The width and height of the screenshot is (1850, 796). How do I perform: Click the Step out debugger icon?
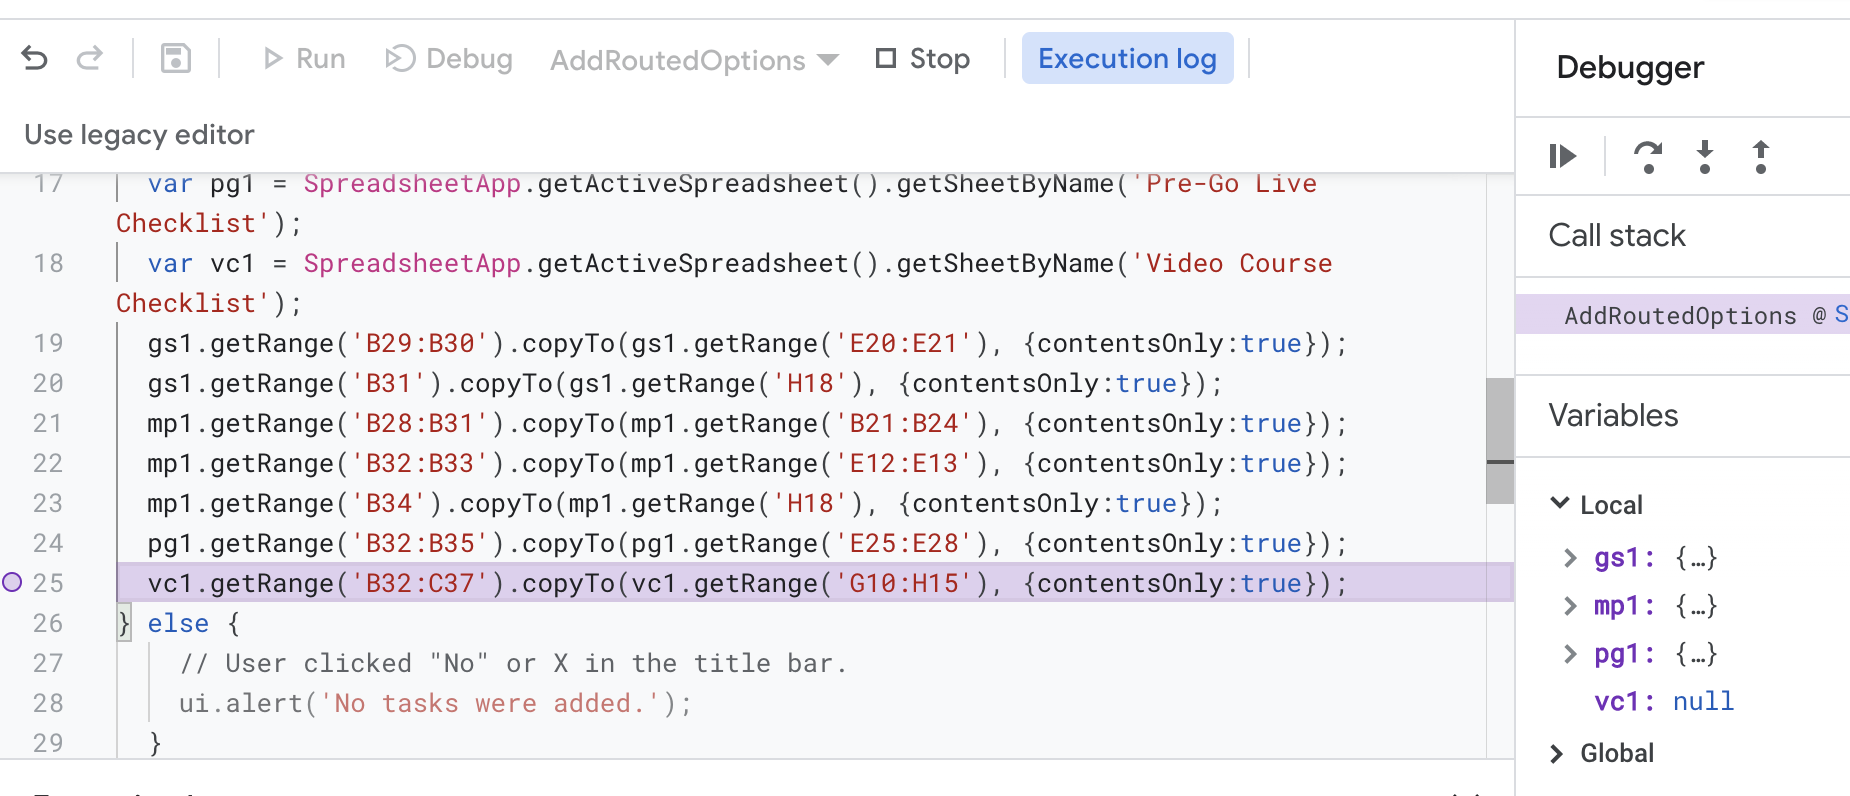(1761, 157)
